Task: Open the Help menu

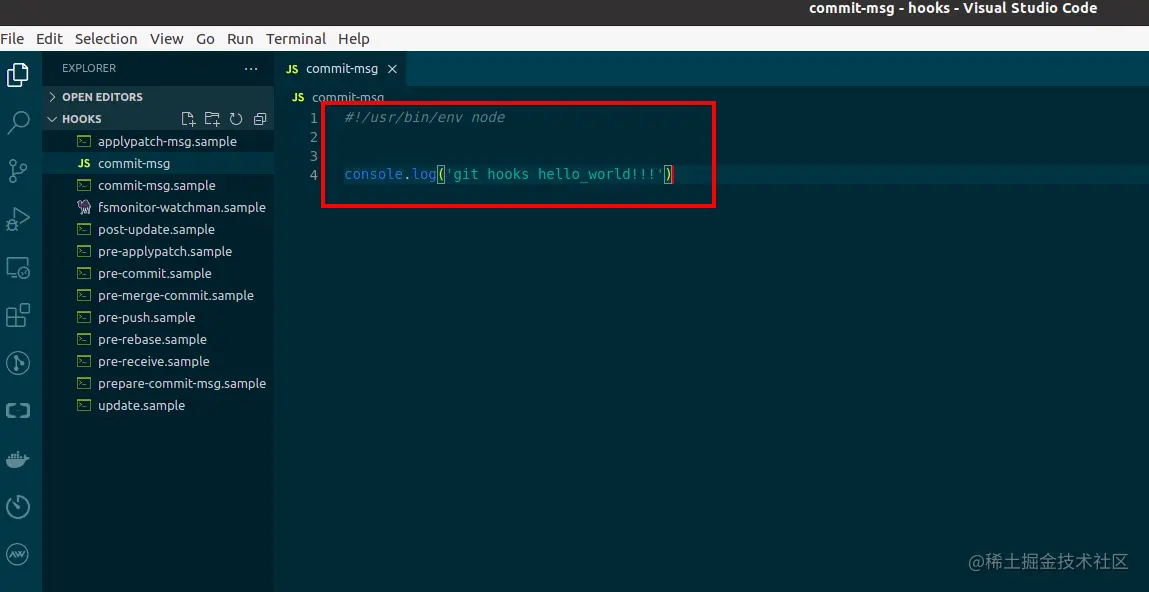Action: [353, 39]
